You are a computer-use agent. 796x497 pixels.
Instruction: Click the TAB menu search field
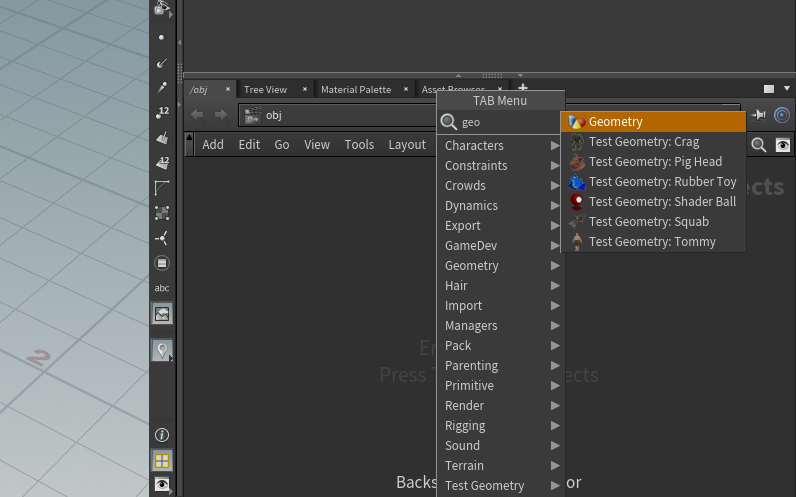505,122
